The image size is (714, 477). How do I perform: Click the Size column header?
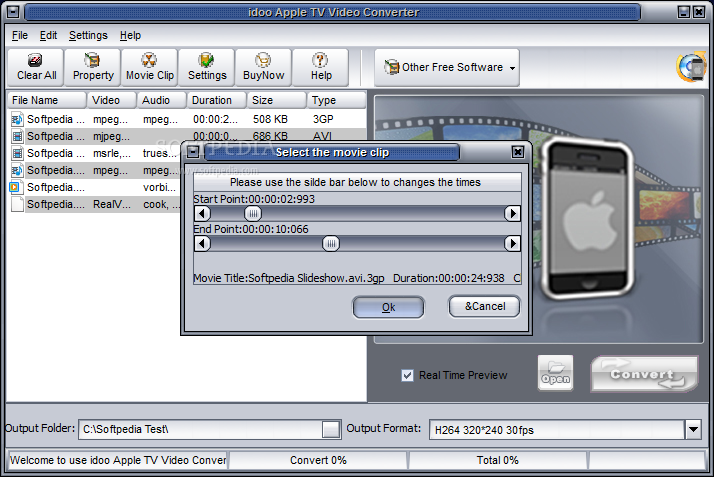coord(277,100)
